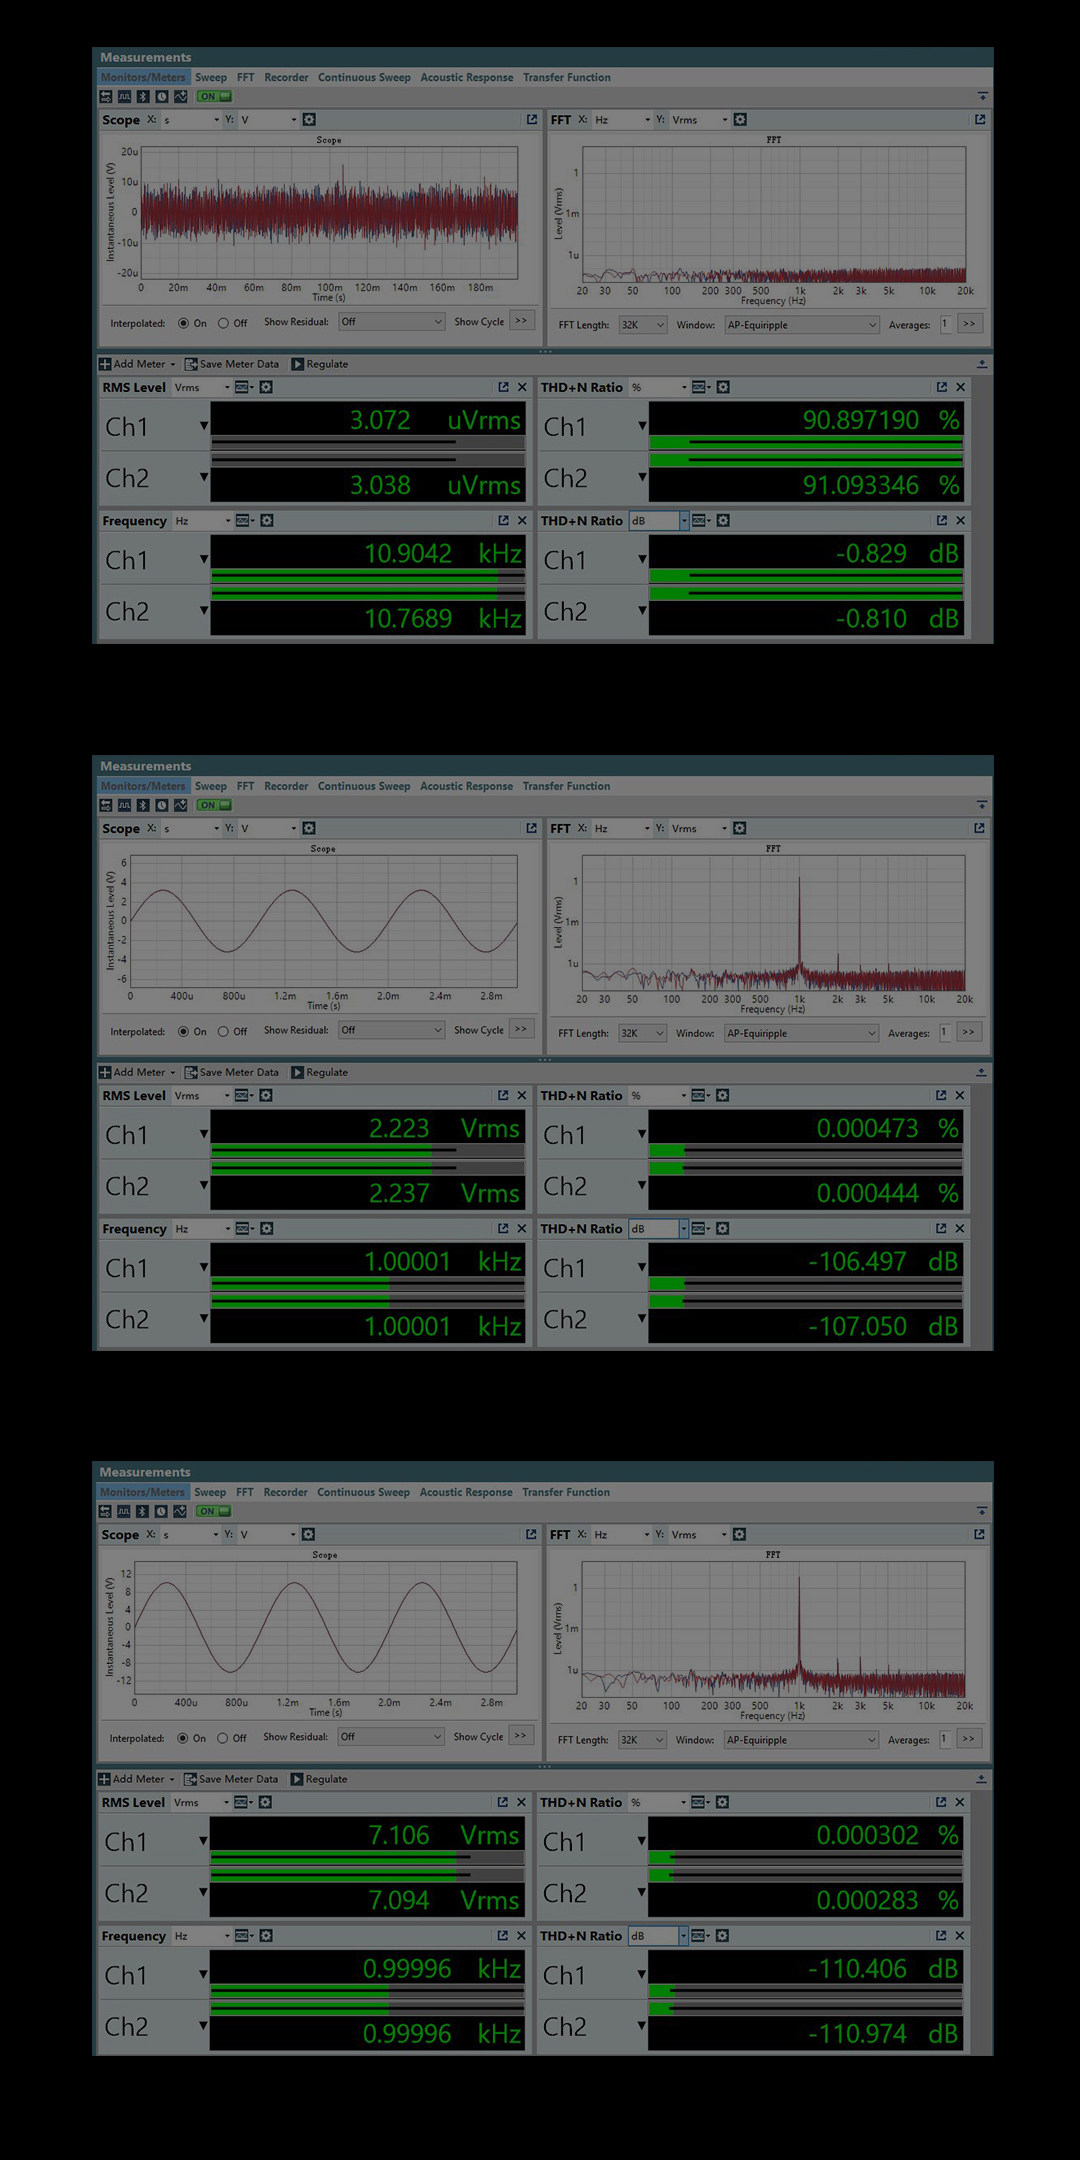Image resolution: width=1080 pixels, height=2160 pixels.
Task: Click the display mode icon of the -106.497 dB meter
Action: [x=700, y=1228]
